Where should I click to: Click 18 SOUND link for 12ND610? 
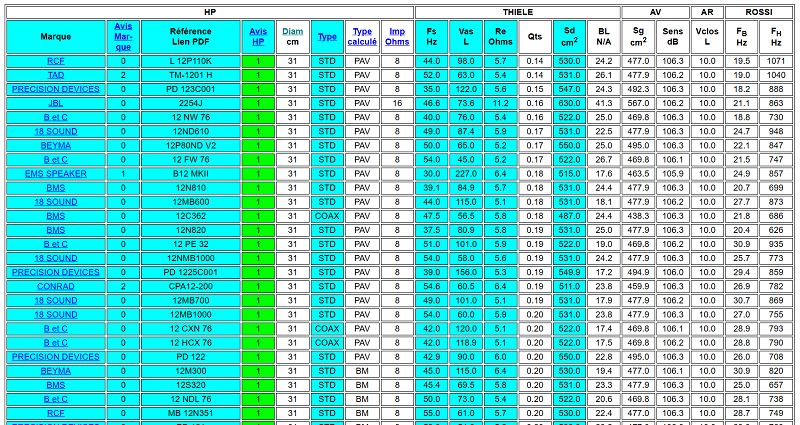tap(56, 132)
